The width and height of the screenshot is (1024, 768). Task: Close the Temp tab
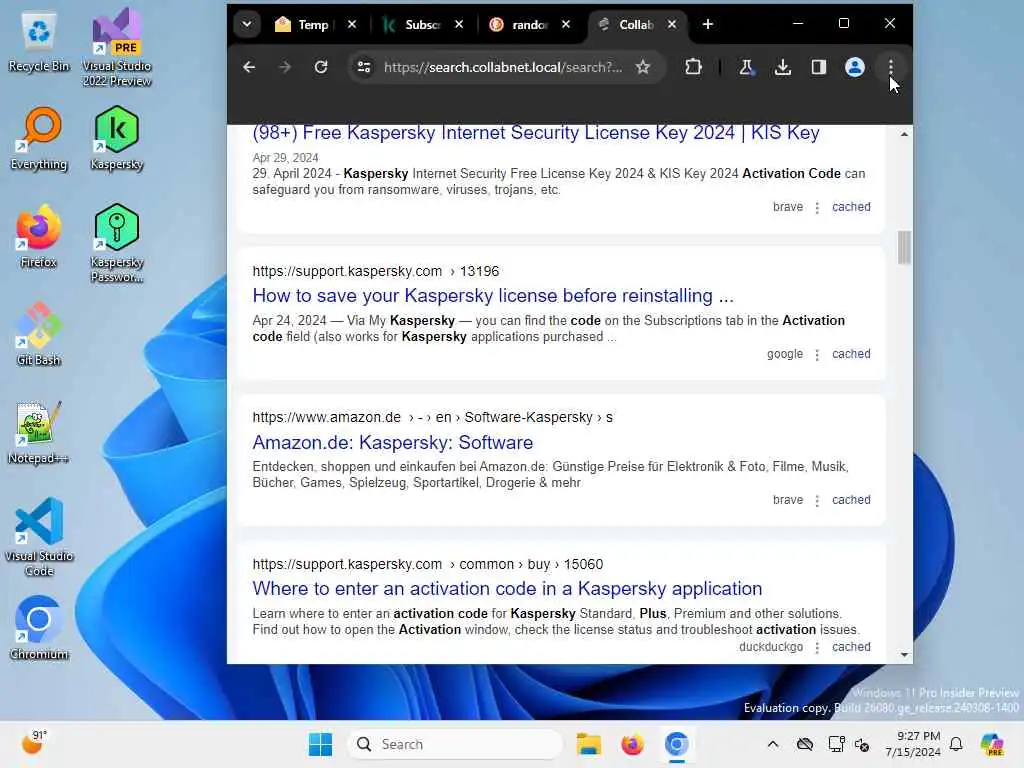[x=352, y=24]
